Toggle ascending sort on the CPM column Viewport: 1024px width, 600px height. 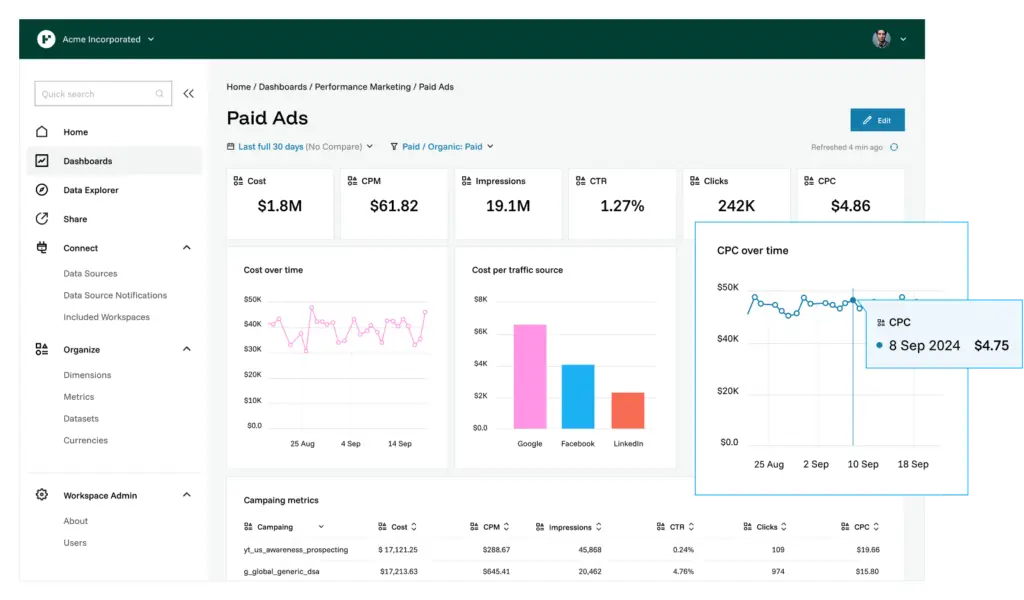(505, 526)
